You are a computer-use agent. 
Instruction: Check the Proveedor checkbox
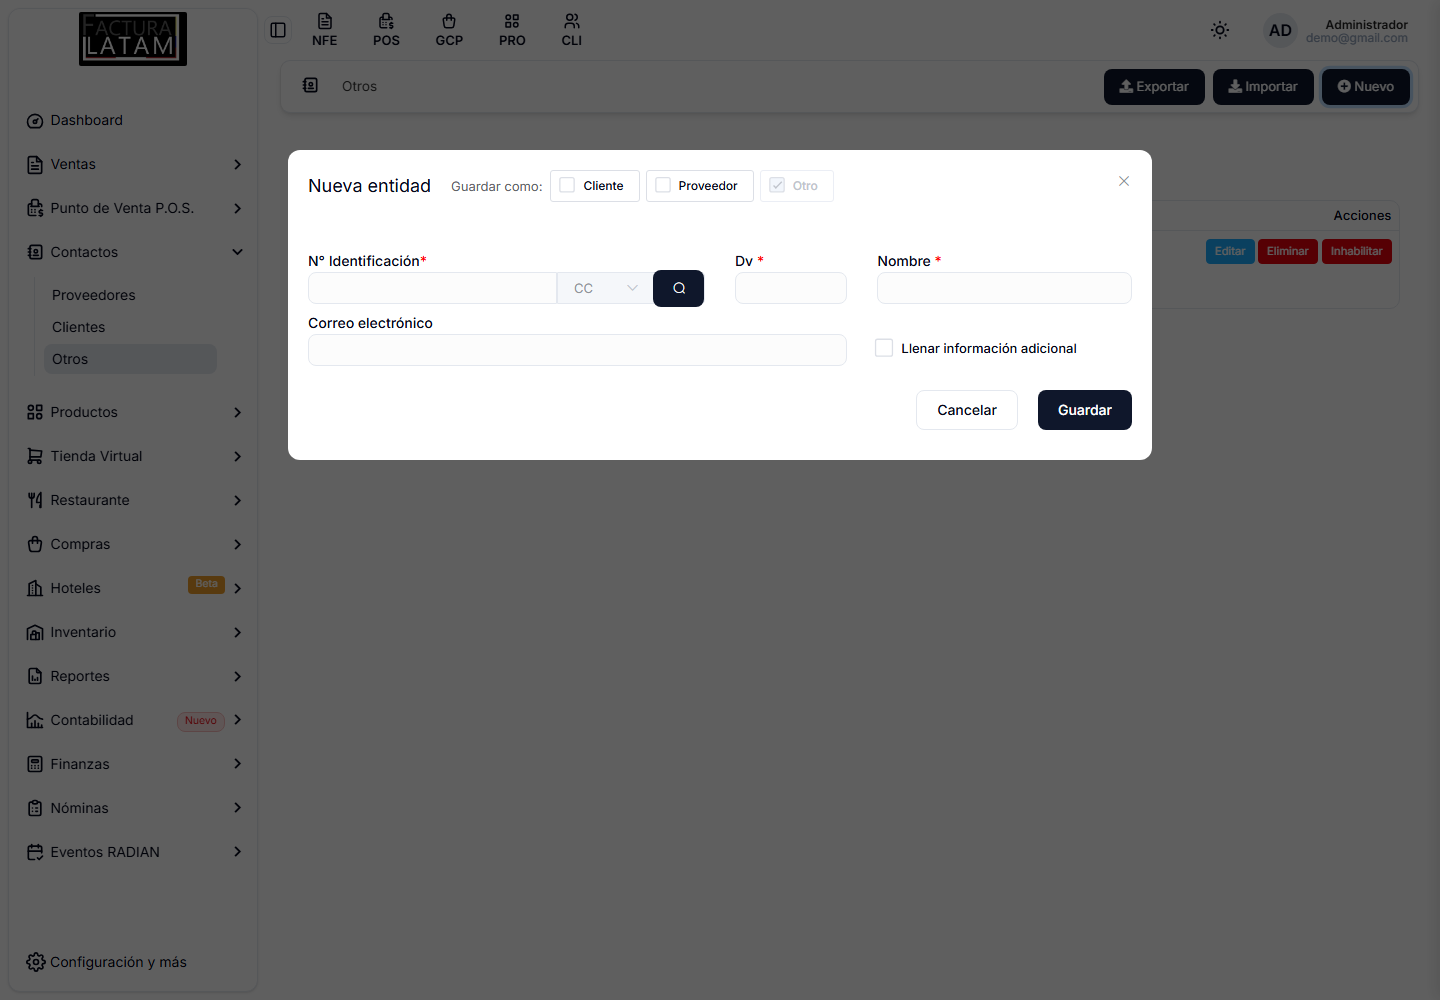coord(663,185)
